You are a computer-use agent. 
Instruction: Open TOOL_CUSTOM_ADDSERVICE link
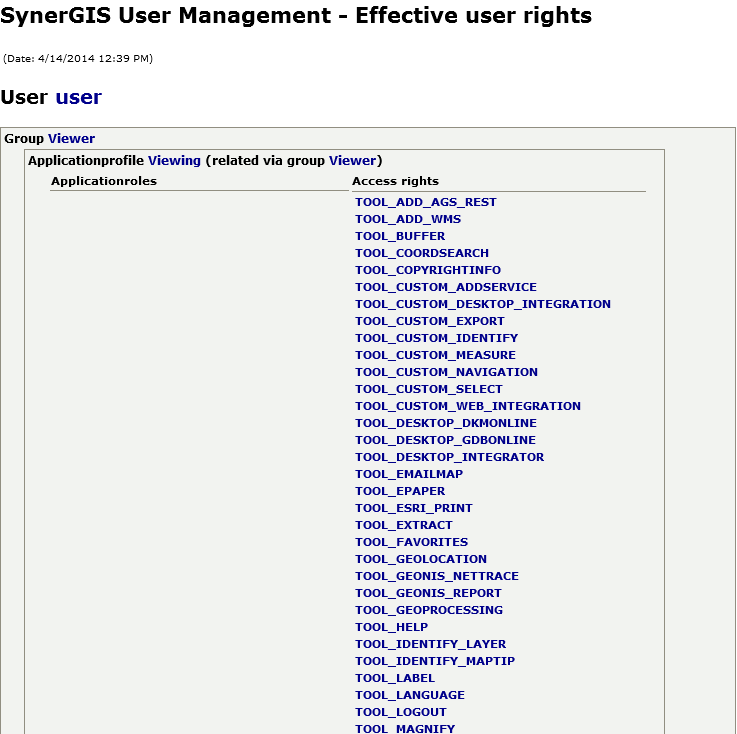point(446,287)
